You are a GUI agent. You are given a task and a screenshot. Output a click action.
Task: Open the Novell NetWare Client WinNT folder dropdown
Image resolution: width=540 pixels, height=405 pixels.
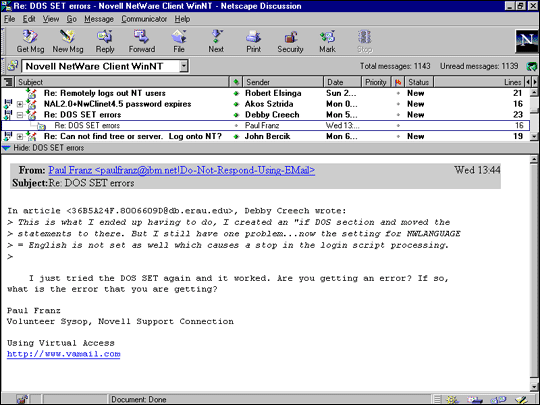pyautogui.click(x=184, y=66)
